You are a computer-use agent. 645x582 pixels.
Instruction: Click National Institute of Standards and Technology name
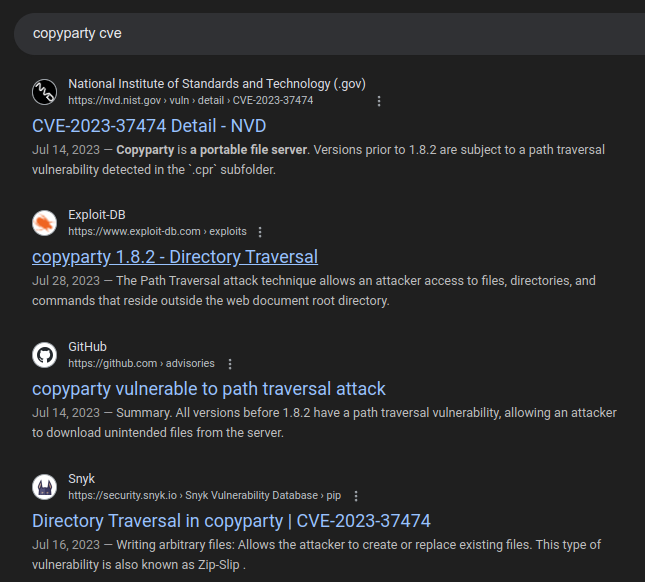pos(217,84)
